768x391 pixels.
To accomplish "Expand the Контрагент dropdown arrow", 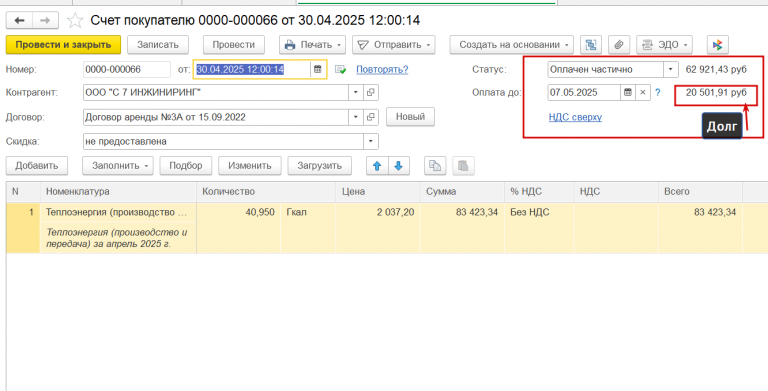I will coord(356,93).
